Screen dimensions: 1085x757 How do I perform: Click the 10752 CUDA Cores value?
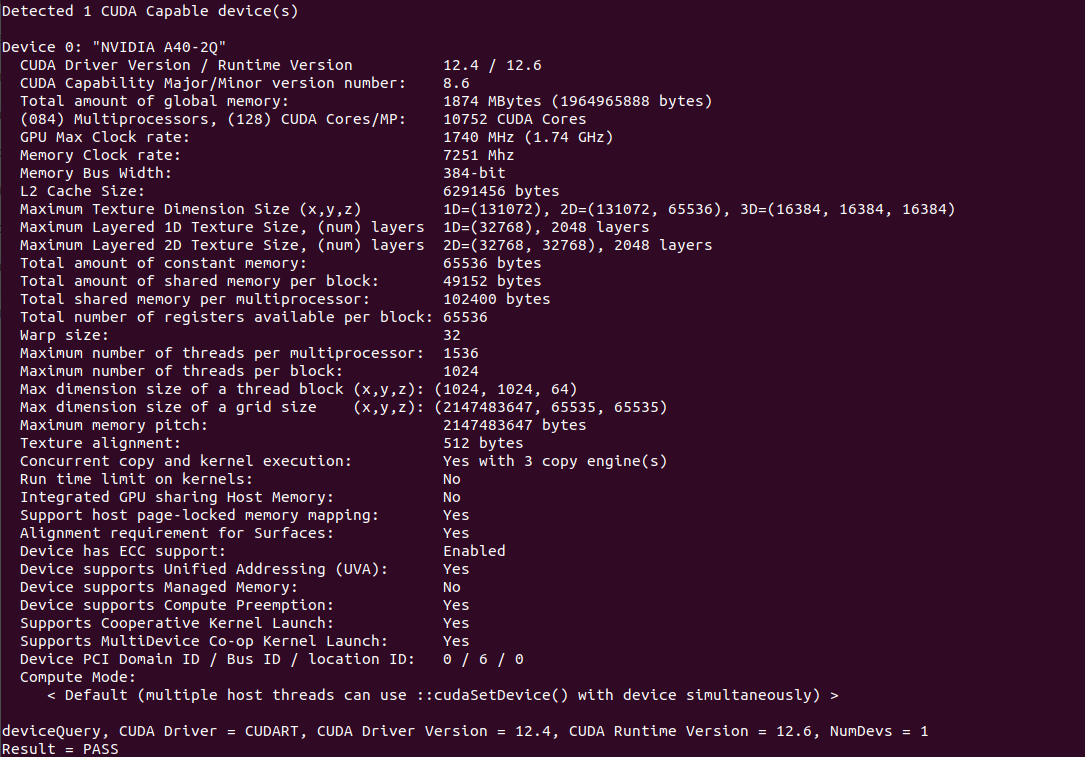(x=514, y=119)
